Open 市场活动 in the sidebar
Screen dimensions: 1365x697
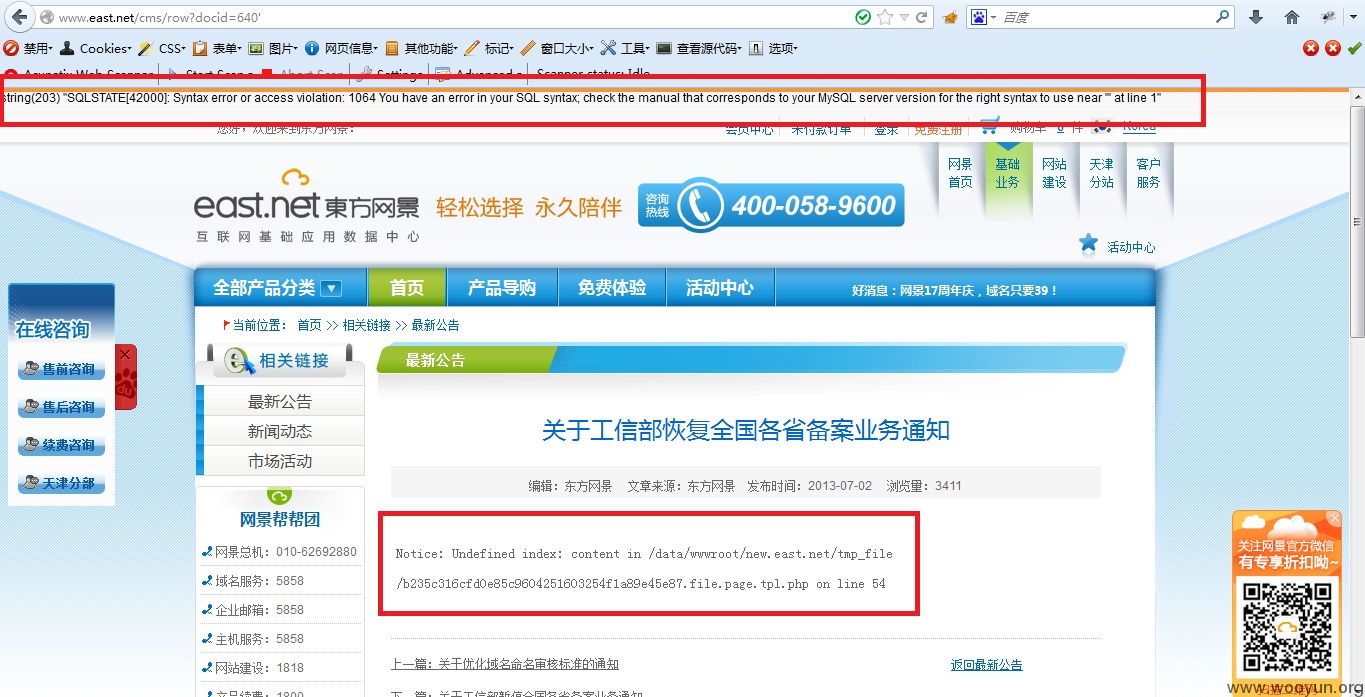280,461
